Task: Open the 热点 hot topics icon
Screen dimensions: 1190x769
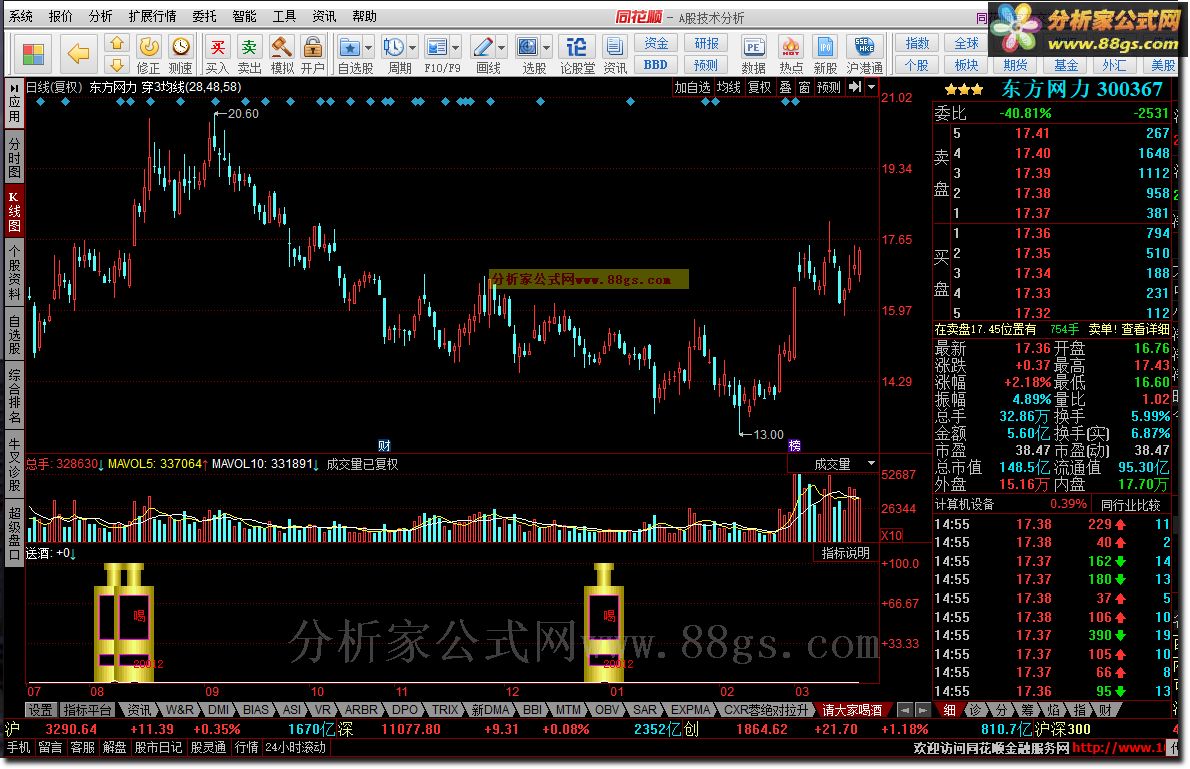Action: pyautogui.click(x=791, y=55)
